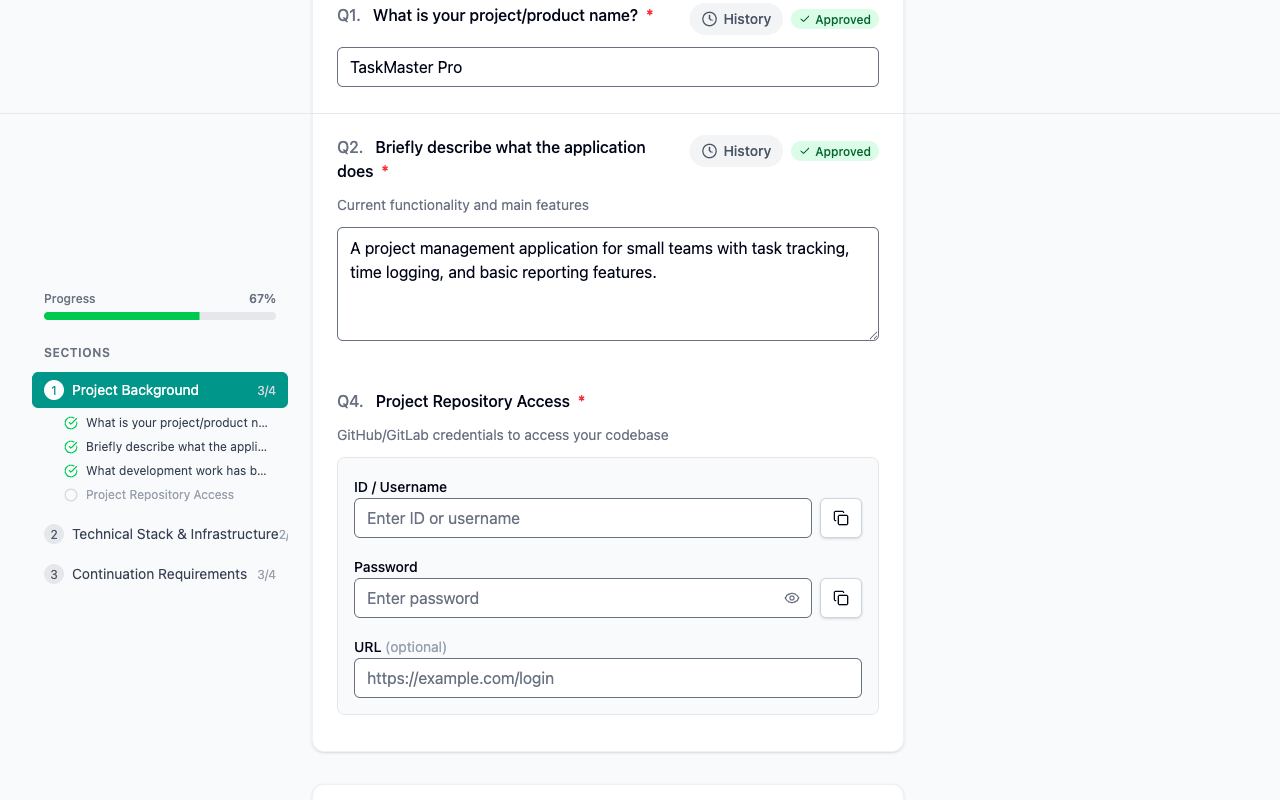Reveal the password with the eye toggle
This screenshot has width=1280, height=800.
[x=792, y=598]
